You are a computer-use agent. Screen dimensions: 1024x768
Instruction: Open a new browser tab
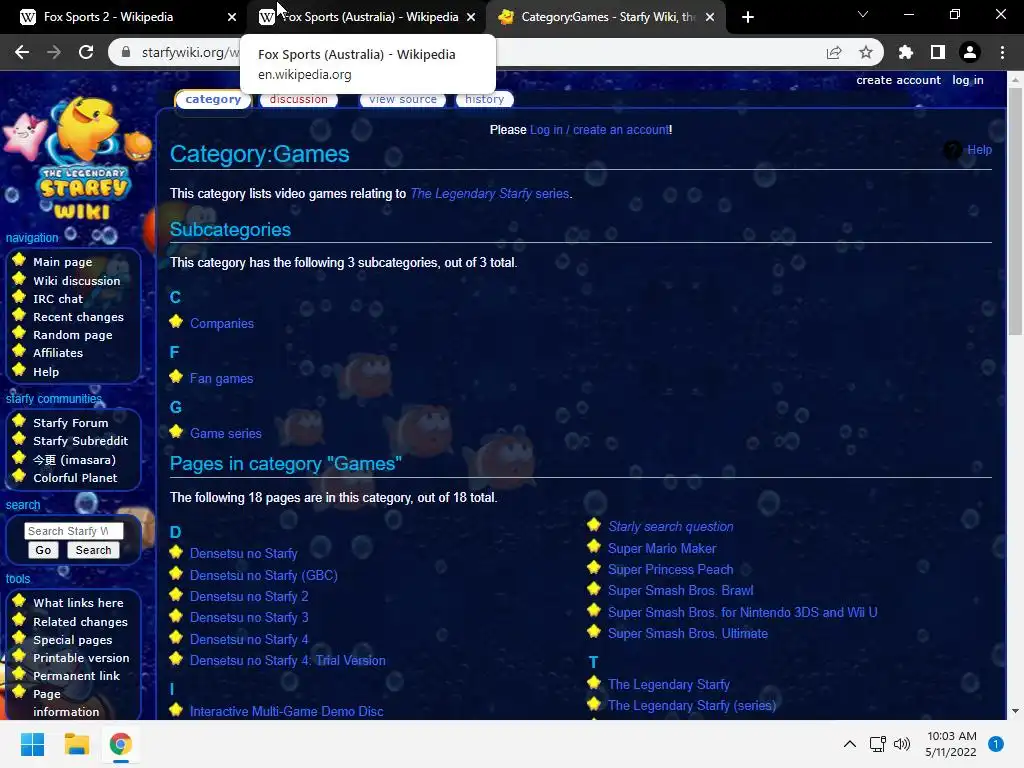pyautogui.click(x=748, y=17)
